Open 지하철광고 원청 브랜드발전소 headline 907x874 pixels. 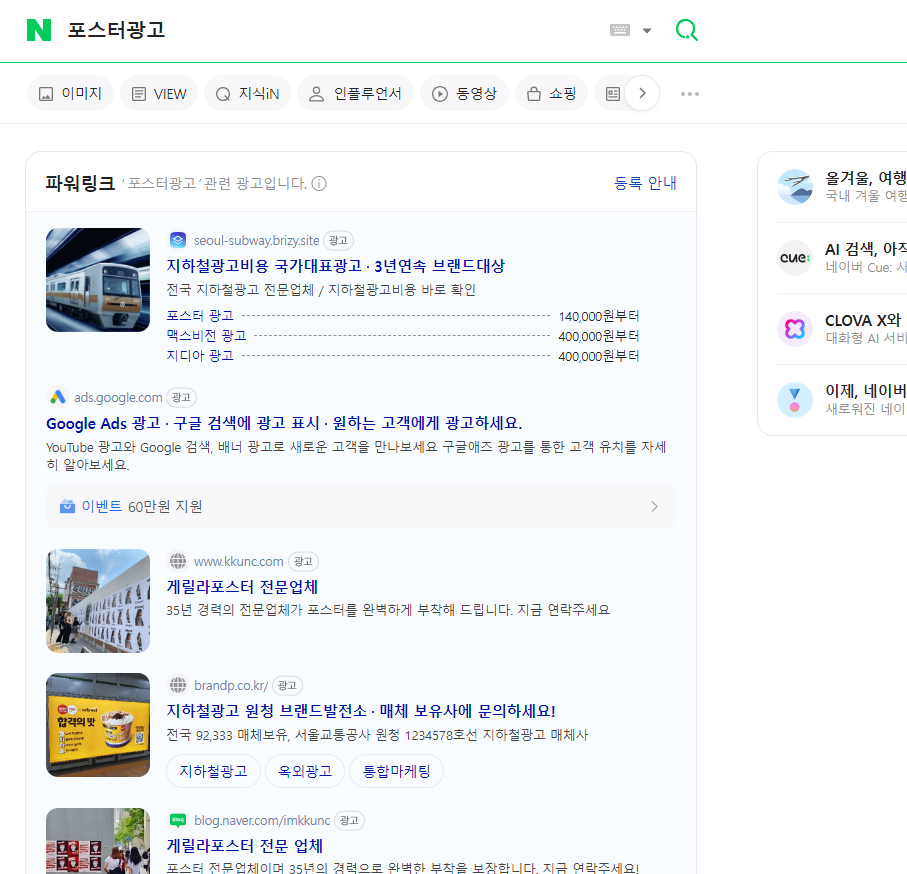(x=361, y=711)
